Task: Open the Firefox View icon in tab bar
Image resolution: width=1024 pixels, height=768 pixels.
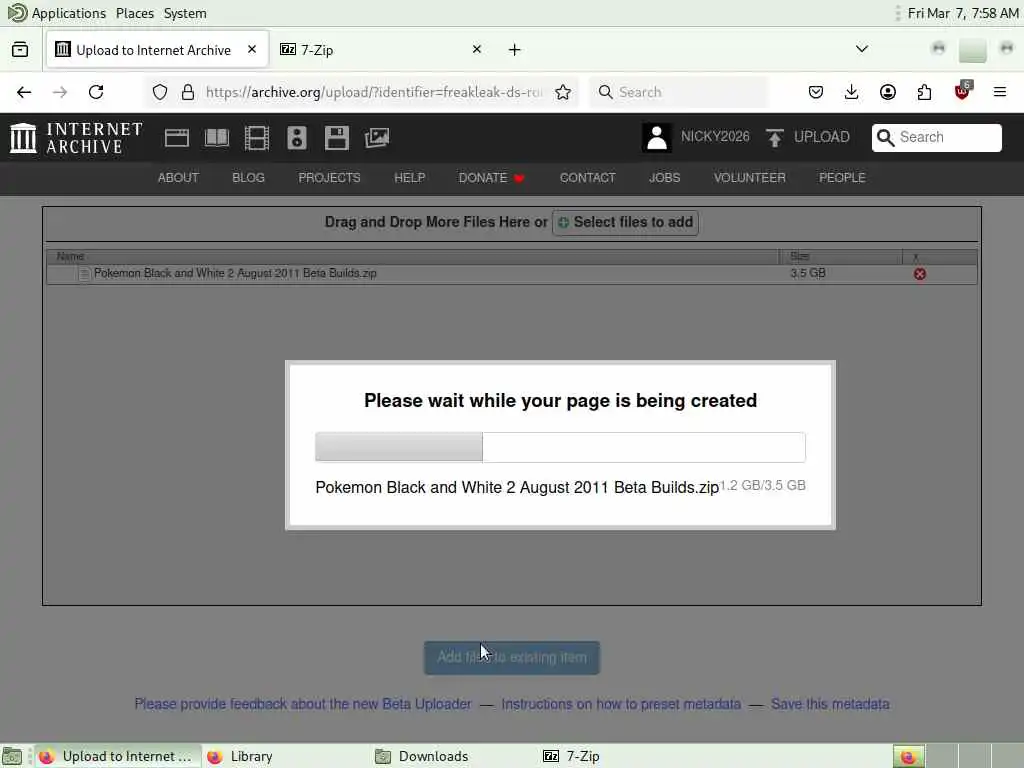Action: tap(20, 50)
